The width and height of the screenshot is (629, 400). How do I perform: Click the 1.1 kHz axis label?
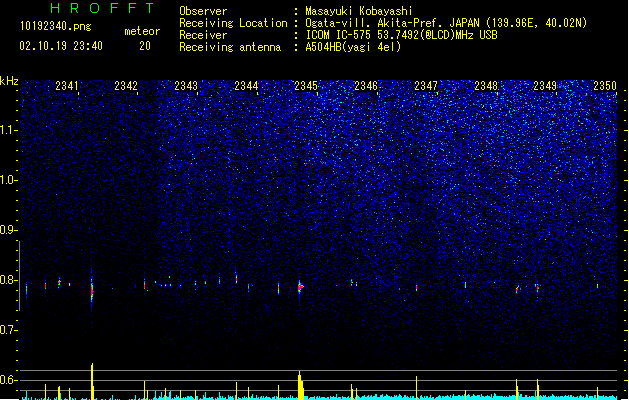tap(9, 130)
